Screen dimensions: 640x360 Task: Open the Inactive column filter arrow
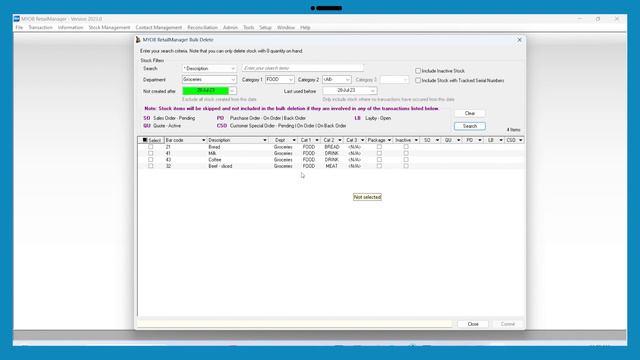pos(416,140)
